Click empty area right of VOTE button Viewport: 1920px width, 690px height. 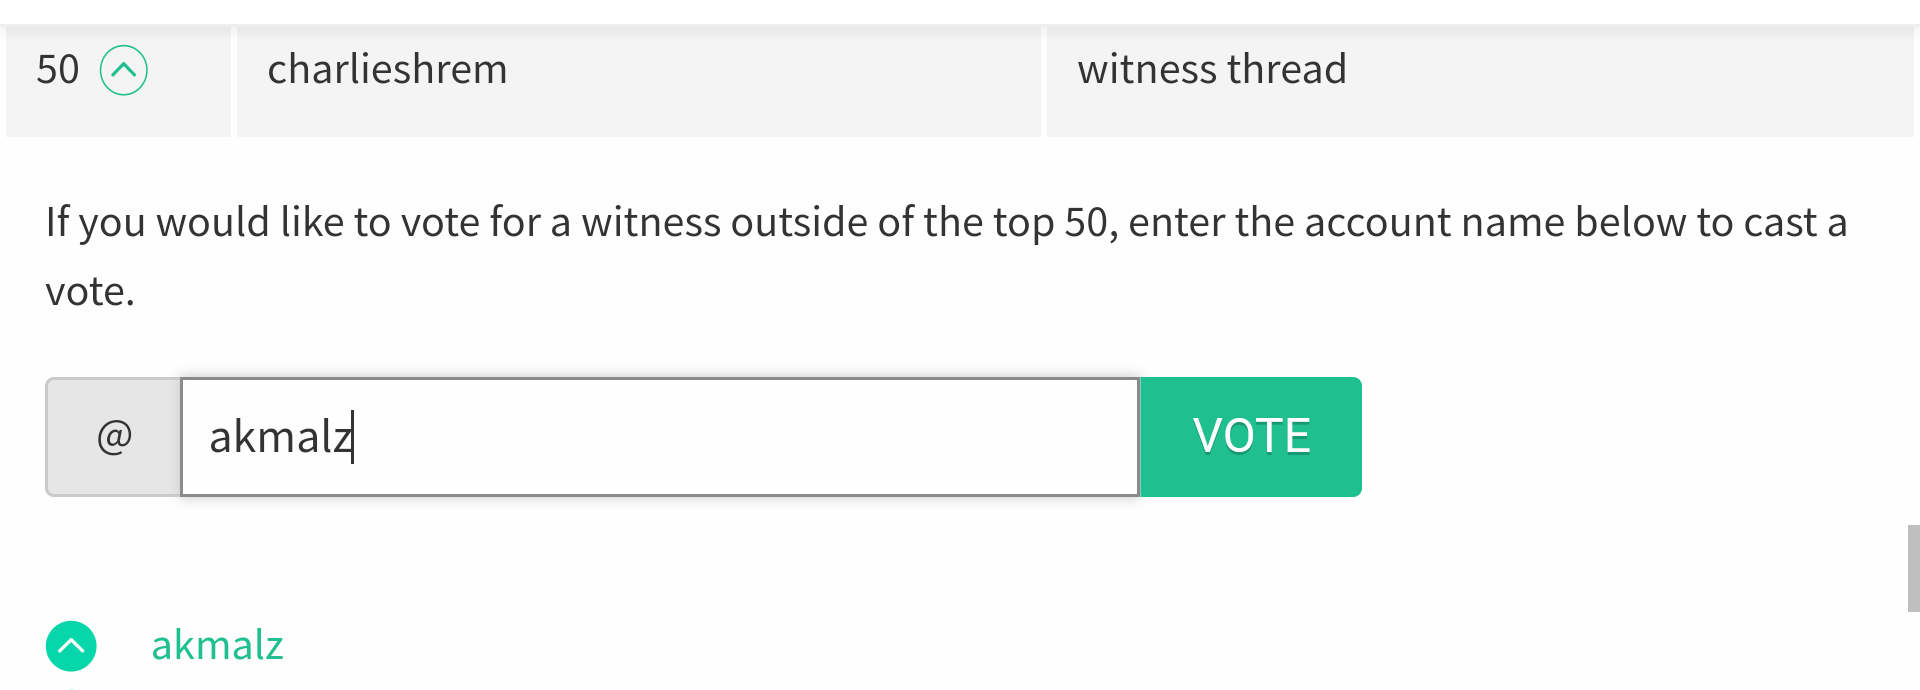1630,437
